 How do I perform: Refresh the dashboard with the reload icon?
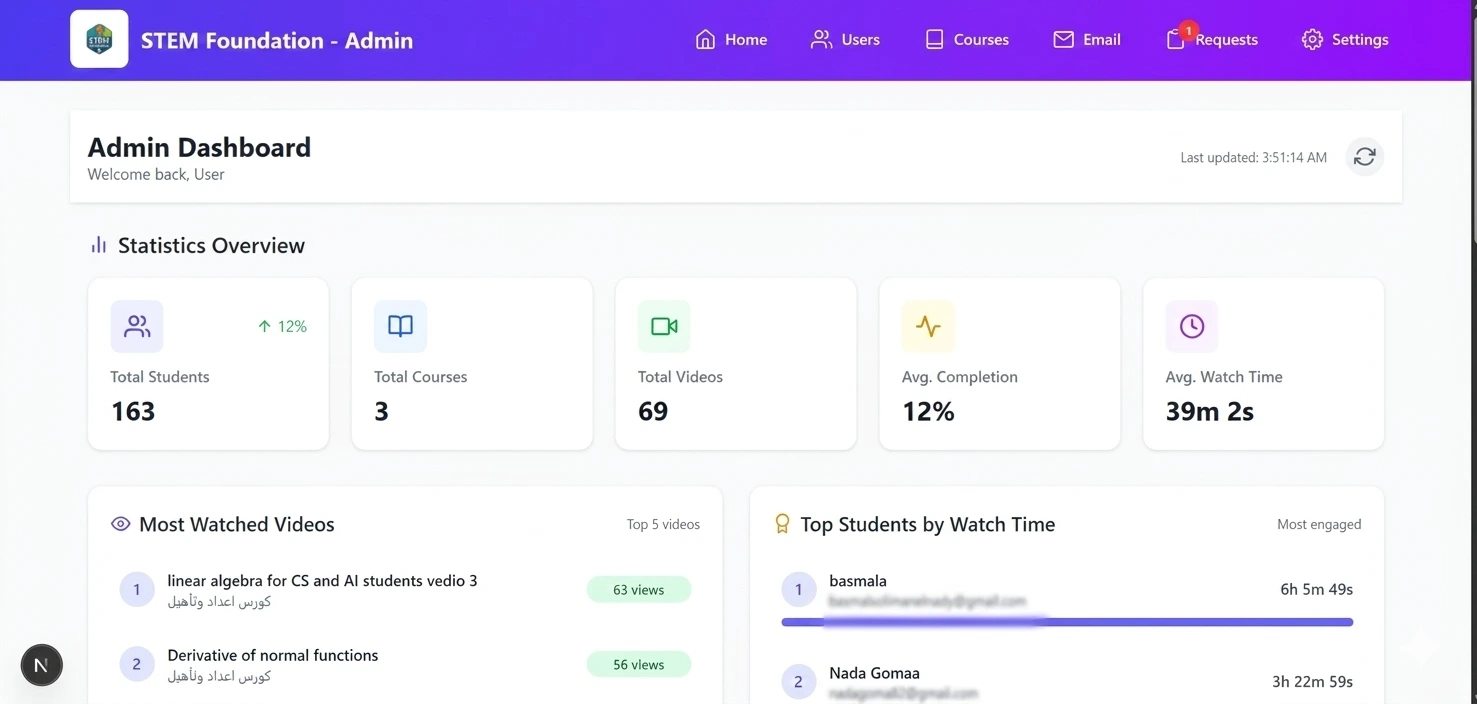[x=1364, y=157]
